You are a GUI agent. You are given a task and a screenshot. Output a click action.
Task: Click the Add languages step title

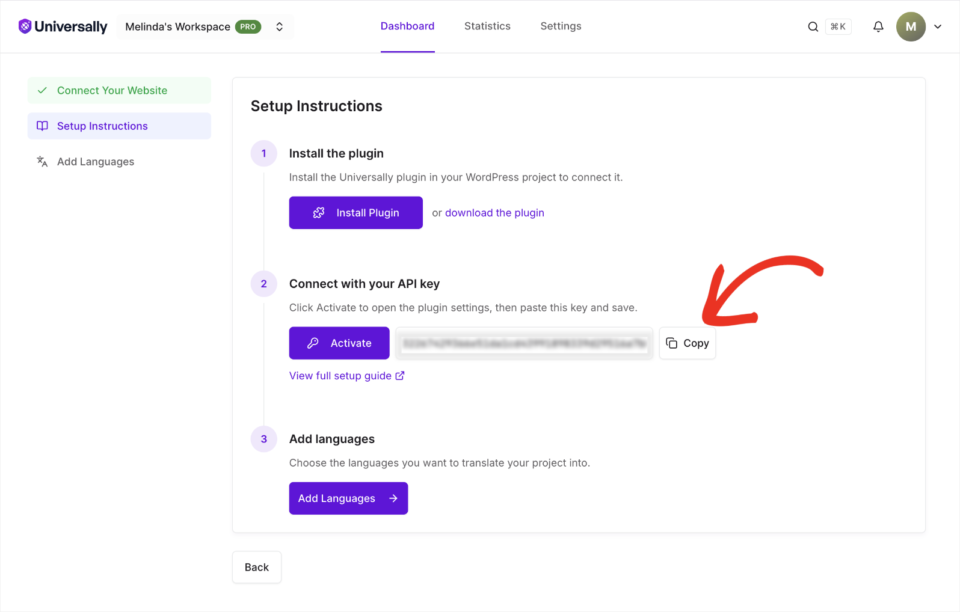click(332, 439)
